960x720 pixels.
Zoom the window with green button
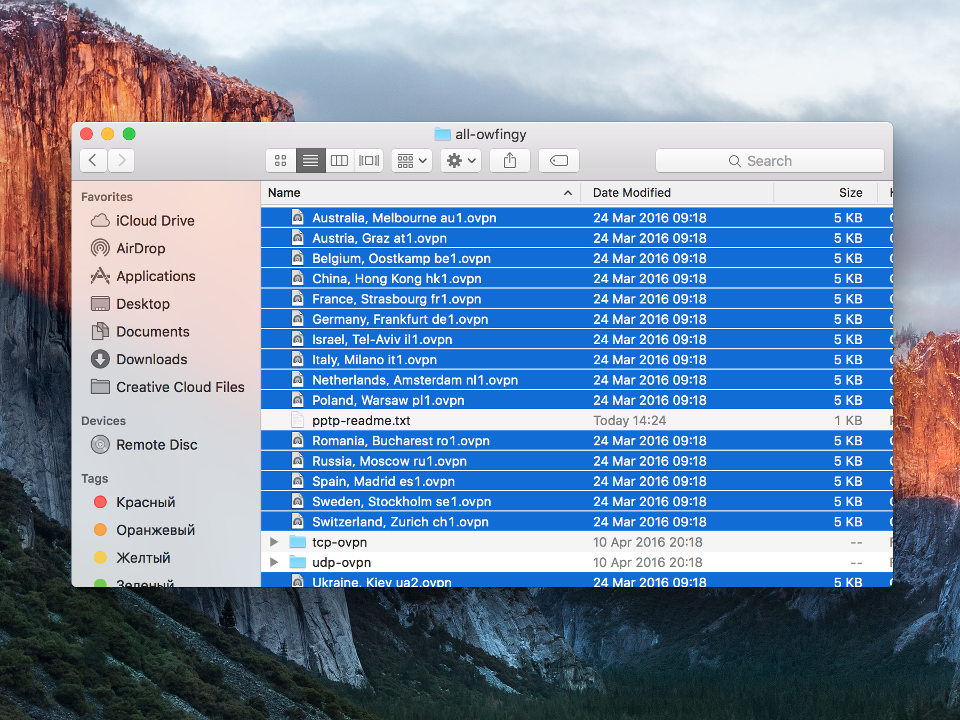point(129,134)
